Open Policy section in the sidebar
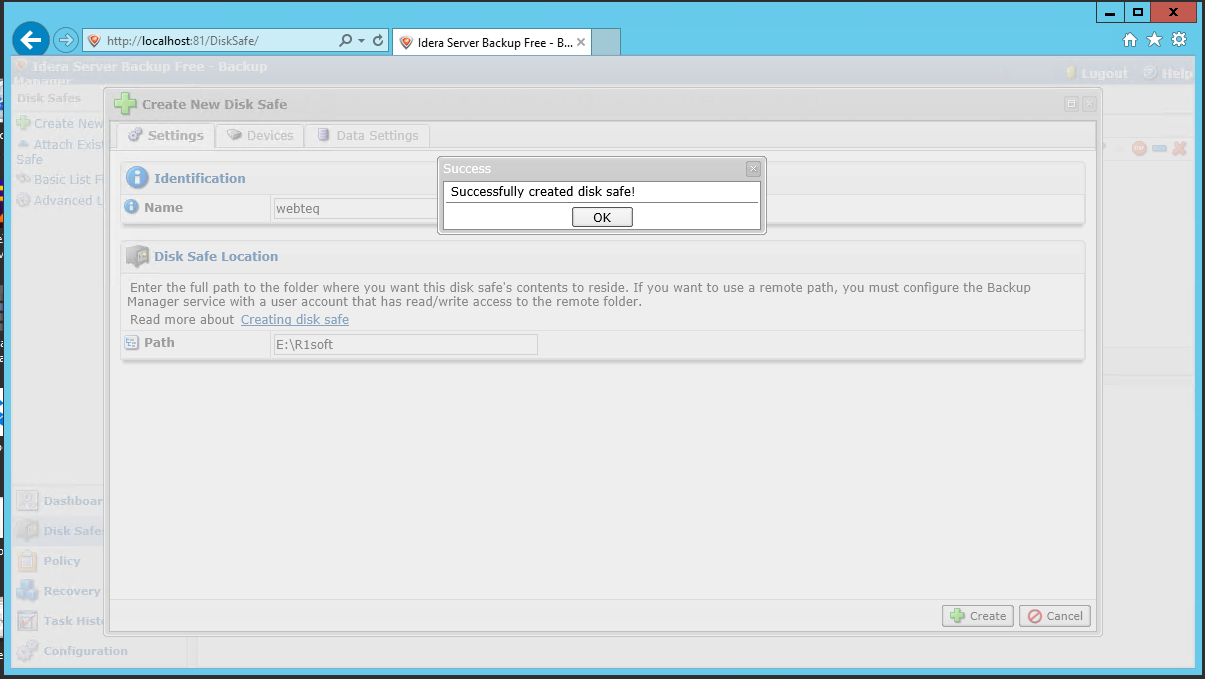 pyautogui.click(x=61, y=561)
